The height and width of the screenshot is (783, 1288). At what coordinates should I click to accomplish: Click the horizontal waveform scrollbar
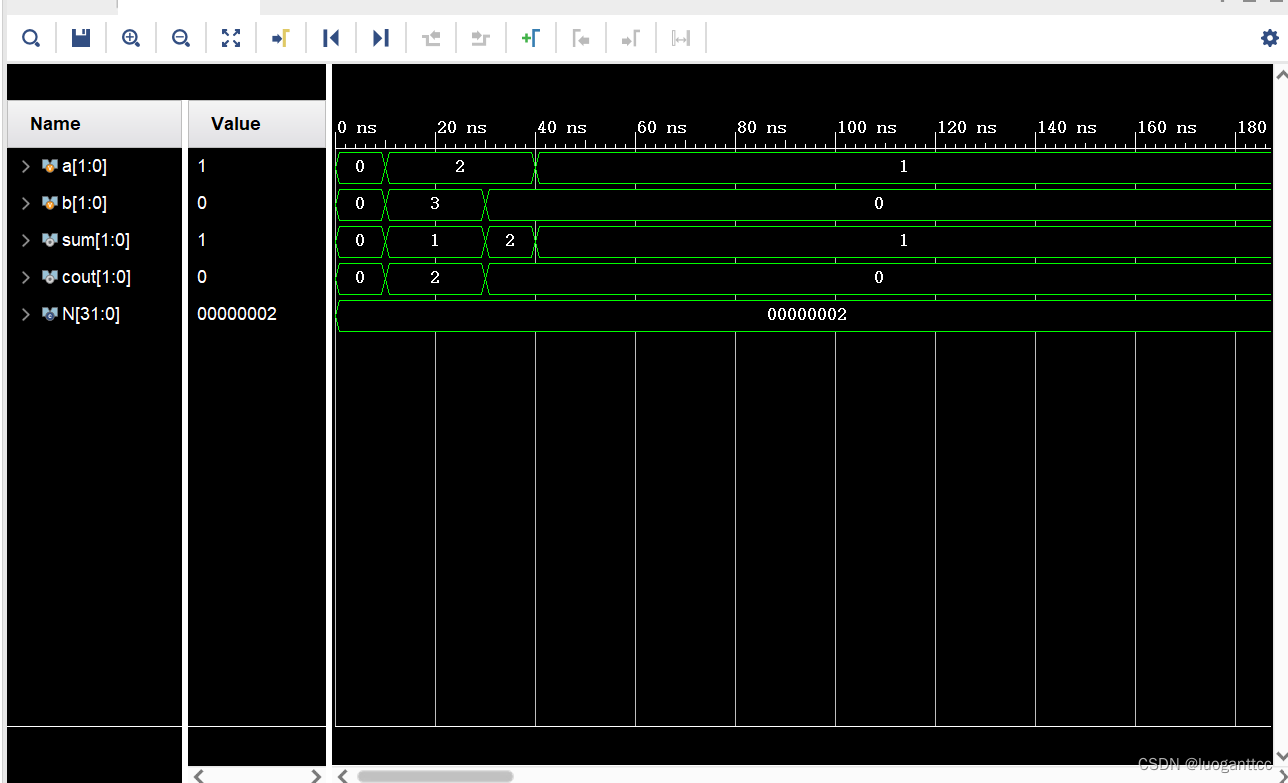[434, 775]
